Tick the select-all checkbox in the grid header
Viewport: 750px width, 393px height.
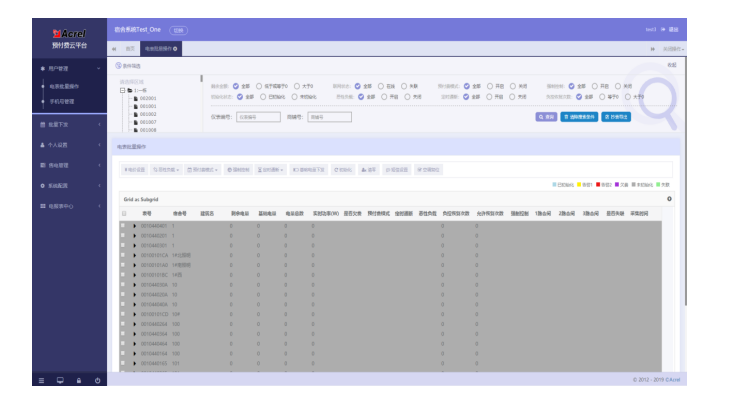(124, 213)
